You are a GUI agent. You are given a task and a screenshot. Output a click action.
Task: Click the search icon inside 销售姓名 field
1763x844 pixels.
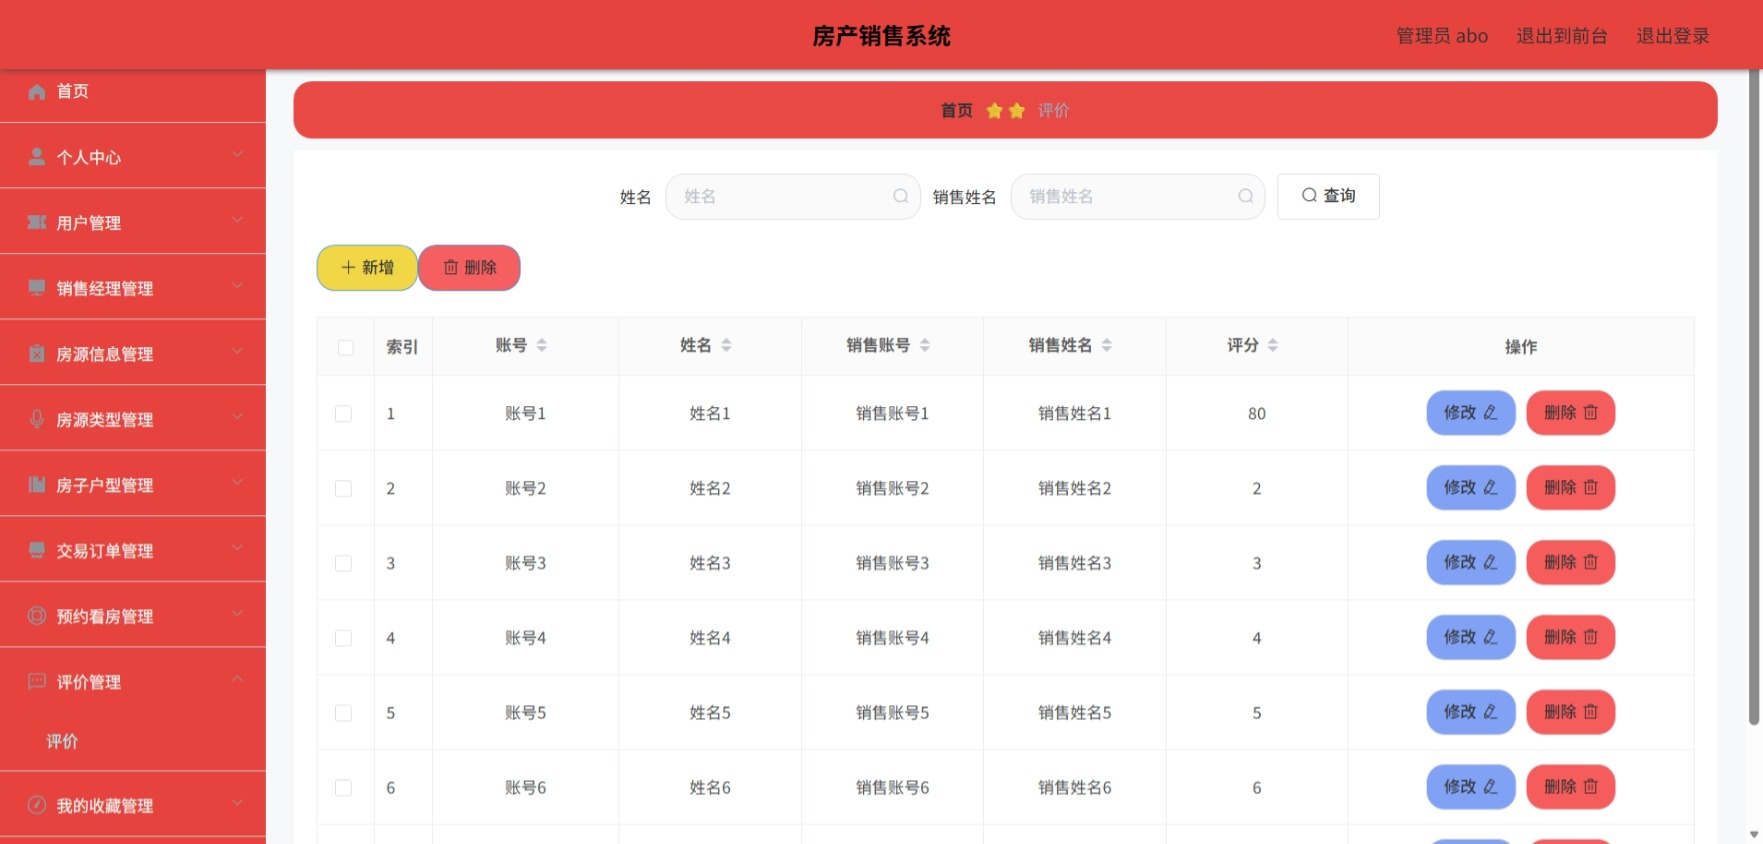click(x=1246, y=196)
